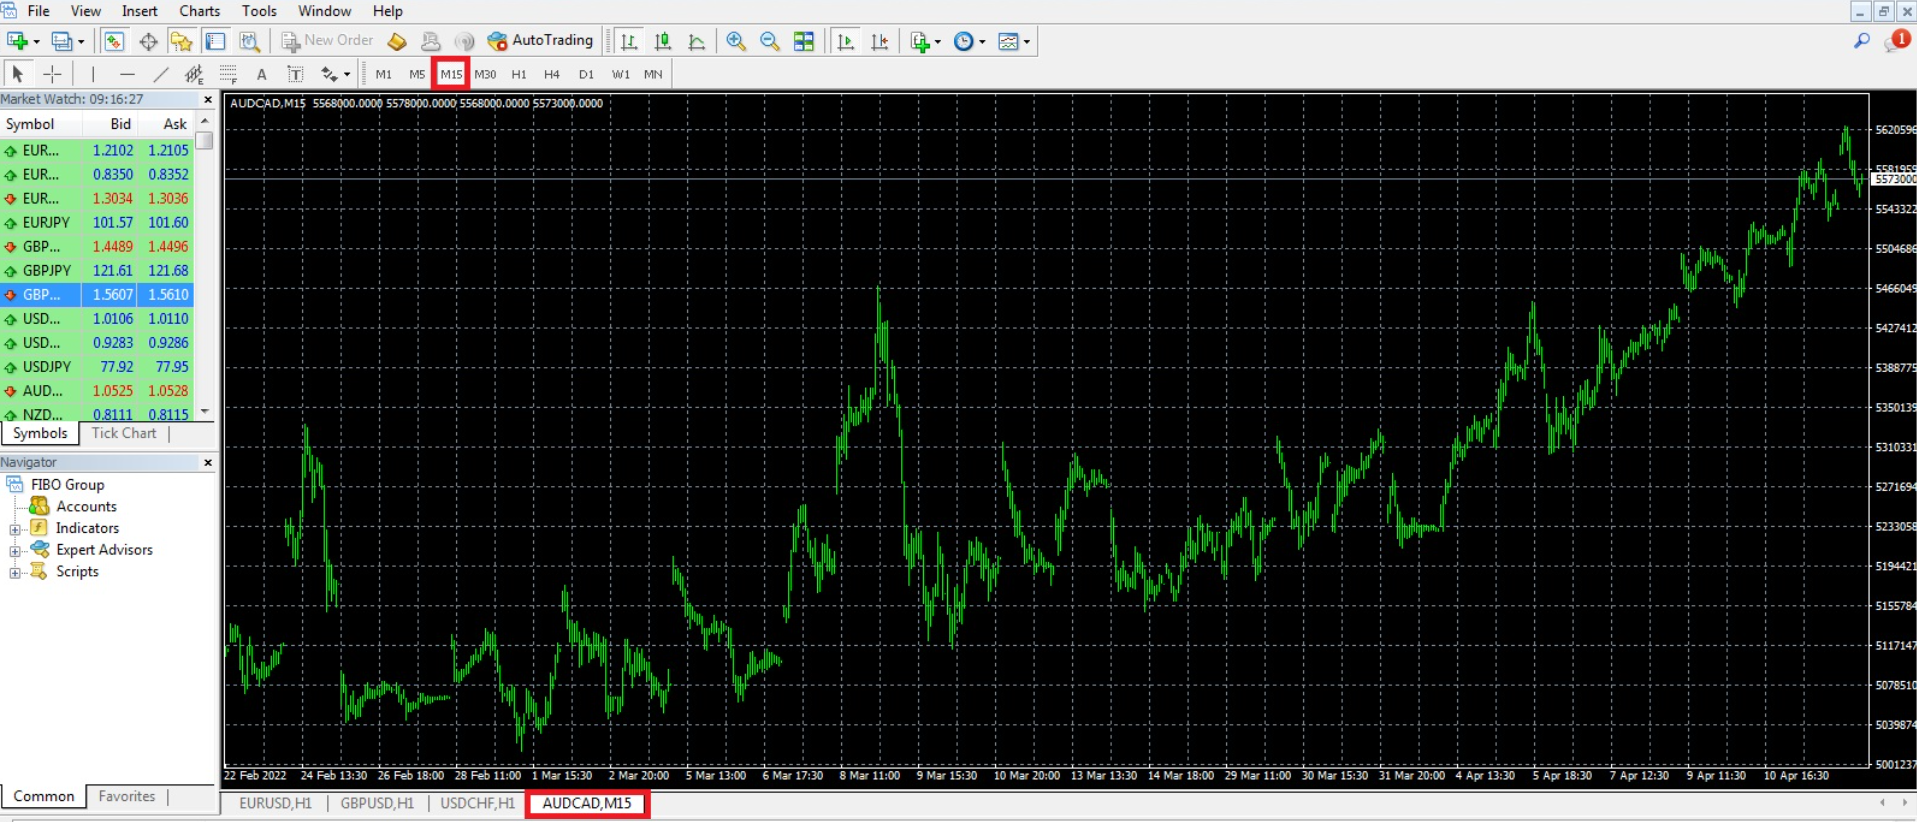Toggle the Navigator star-folder icon
This screenshot has height=822, width=1917.
181,41
